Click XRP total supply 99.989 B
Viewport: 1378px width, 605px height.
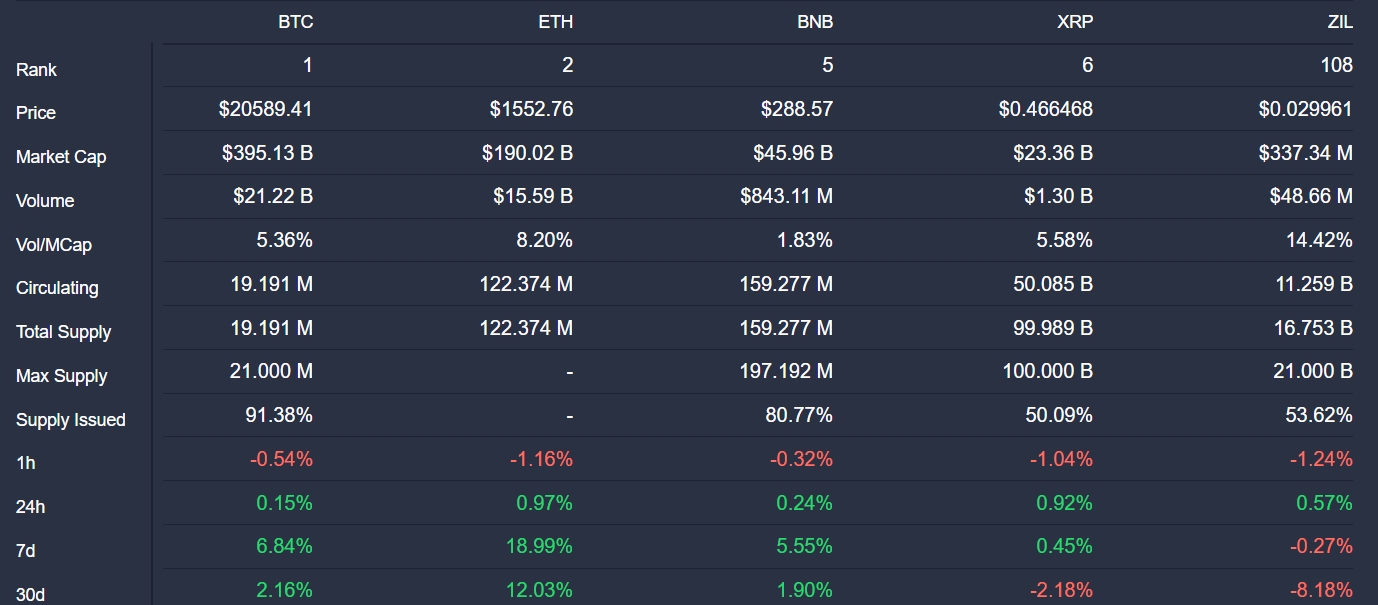coord(1048,328)
